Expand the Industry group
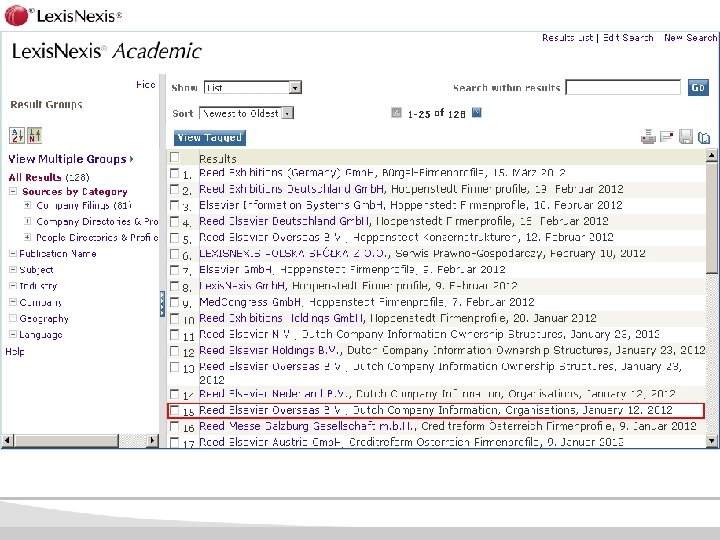This screenshot has height=540, width=720. tap(13, 286)
